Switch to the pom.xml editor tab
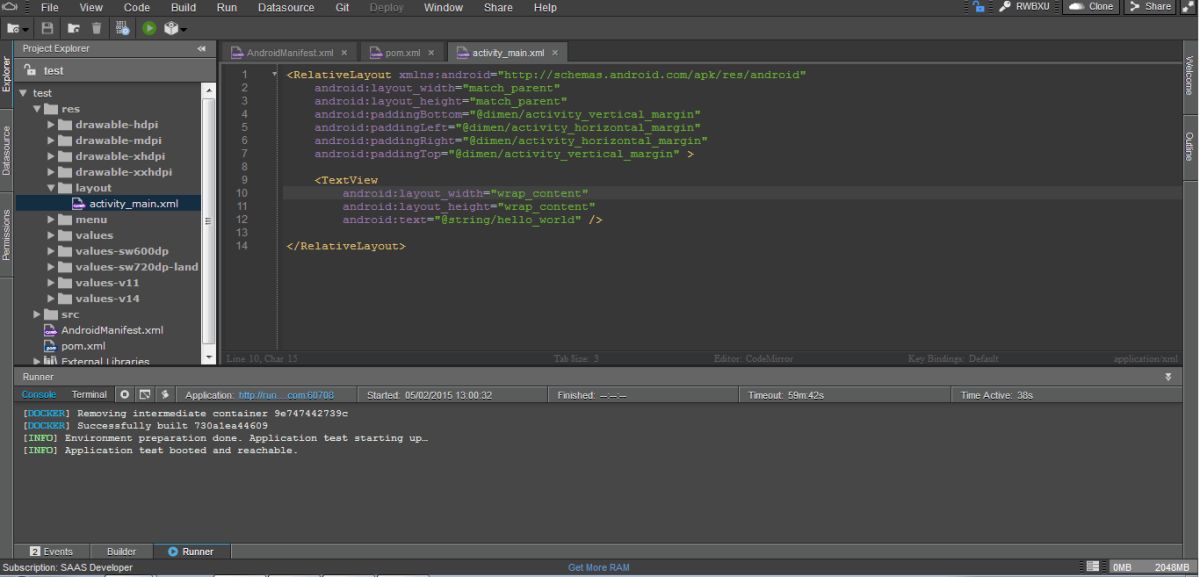The width and height of the screenshot is (1200, 577). (402, 53)
